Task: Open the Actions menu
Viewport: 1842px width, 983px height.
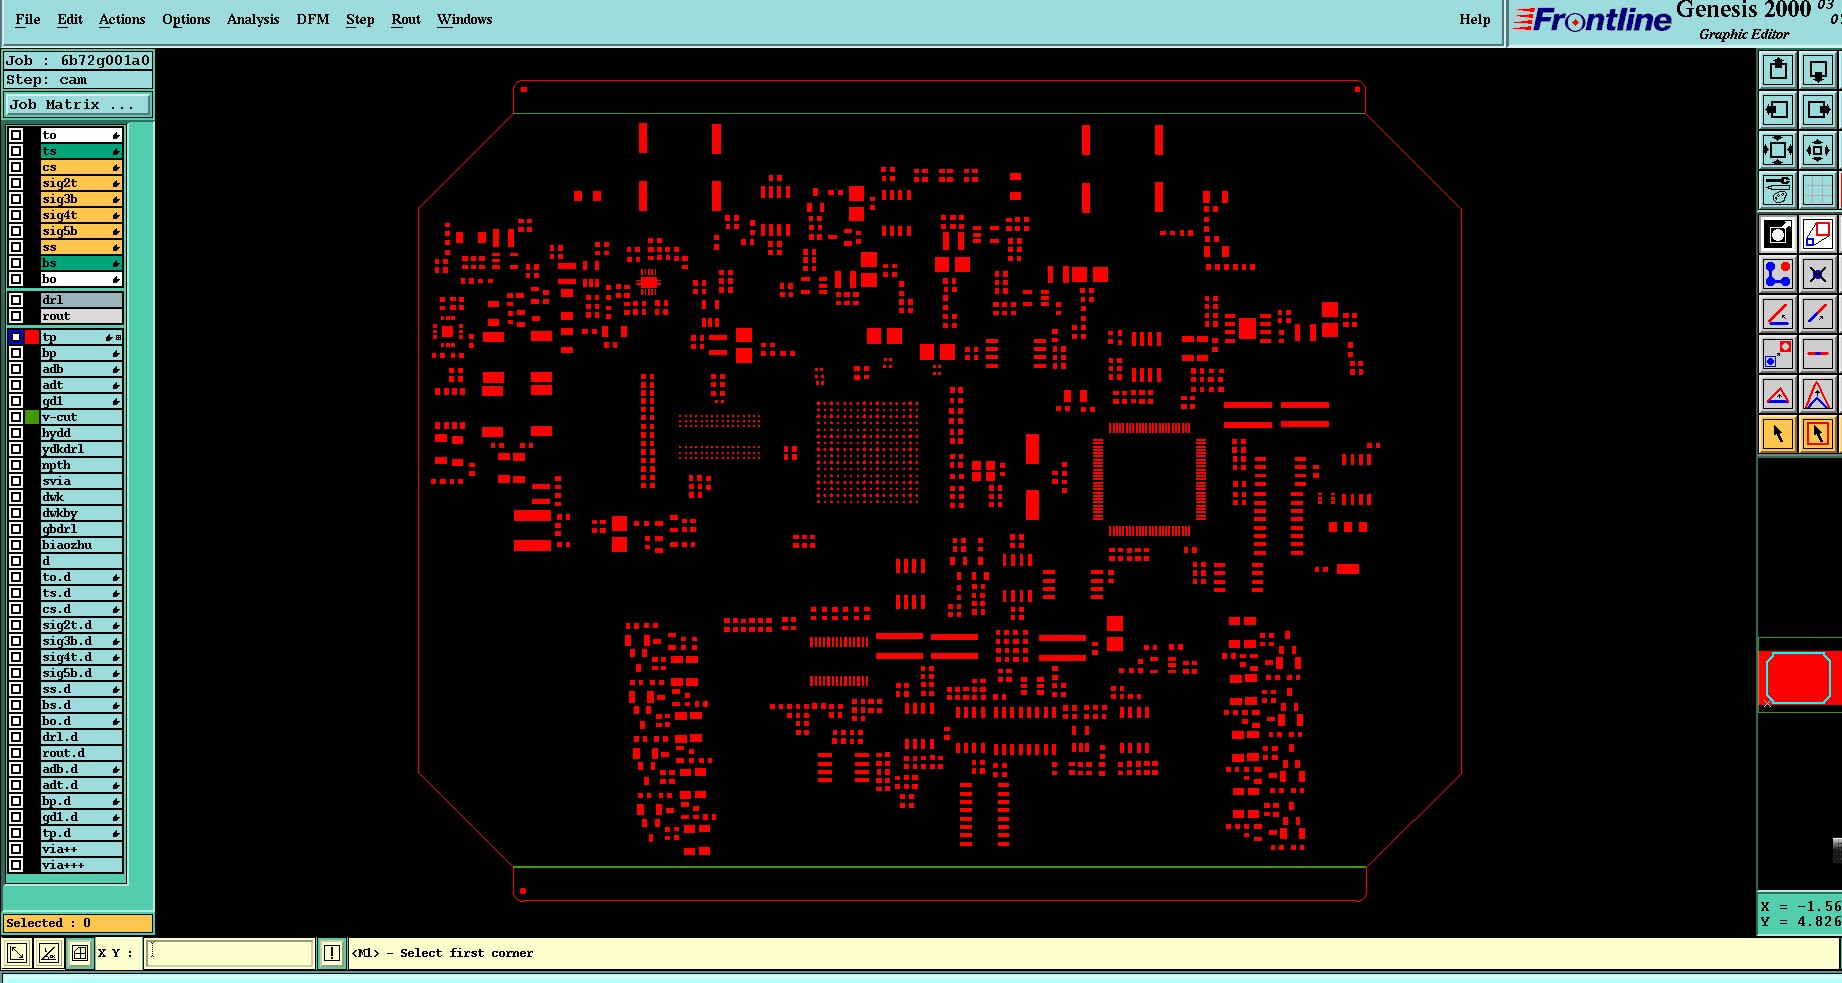Action: (x=122, y=19)
